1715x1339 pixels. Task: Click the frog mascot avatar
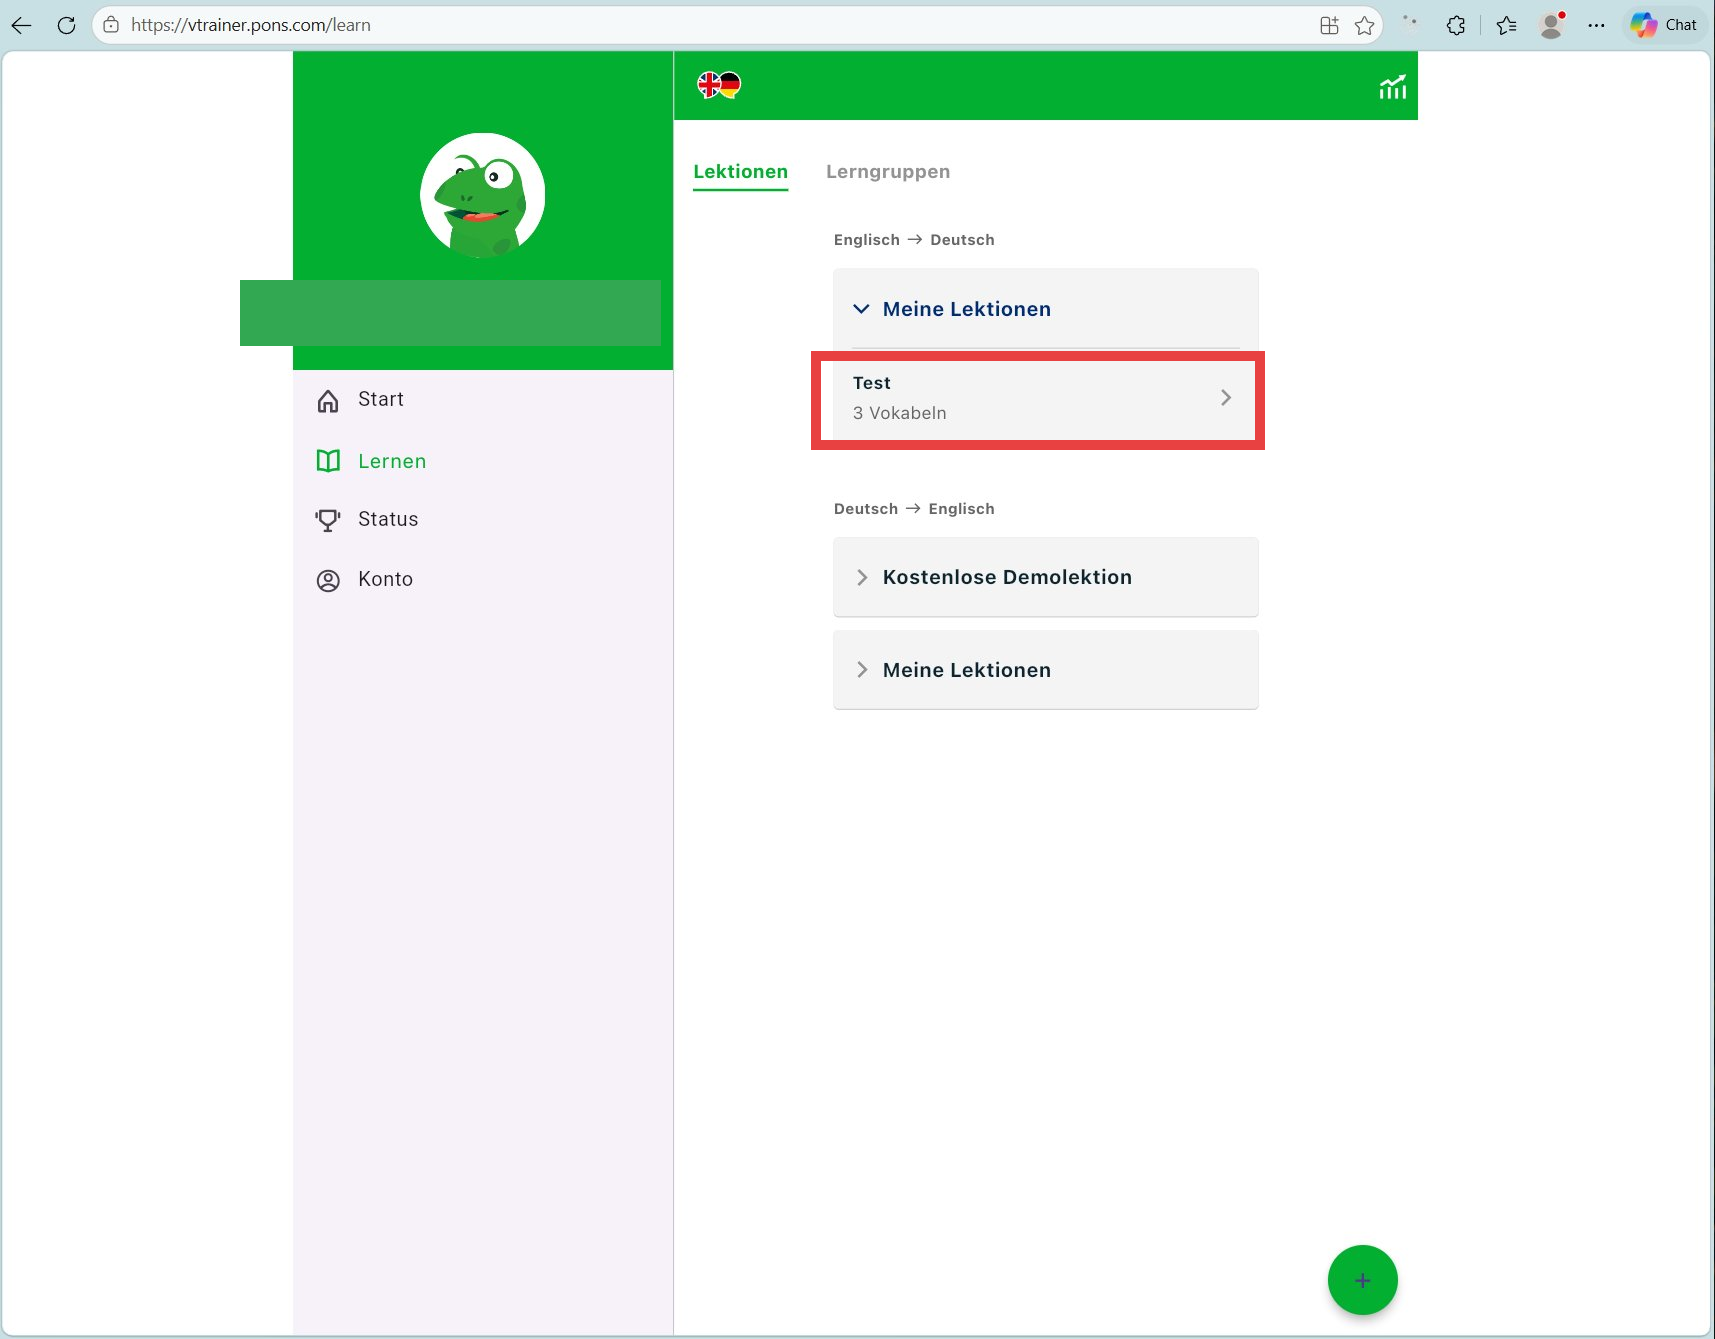483,195
